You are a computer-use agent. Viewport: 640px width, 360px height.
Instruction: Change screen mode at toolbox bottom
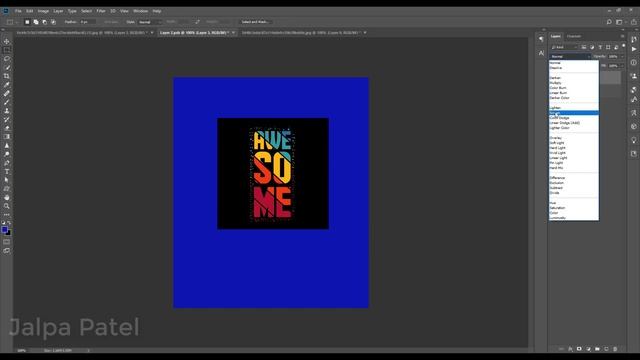pyautogui.click(x=7, y=251)
